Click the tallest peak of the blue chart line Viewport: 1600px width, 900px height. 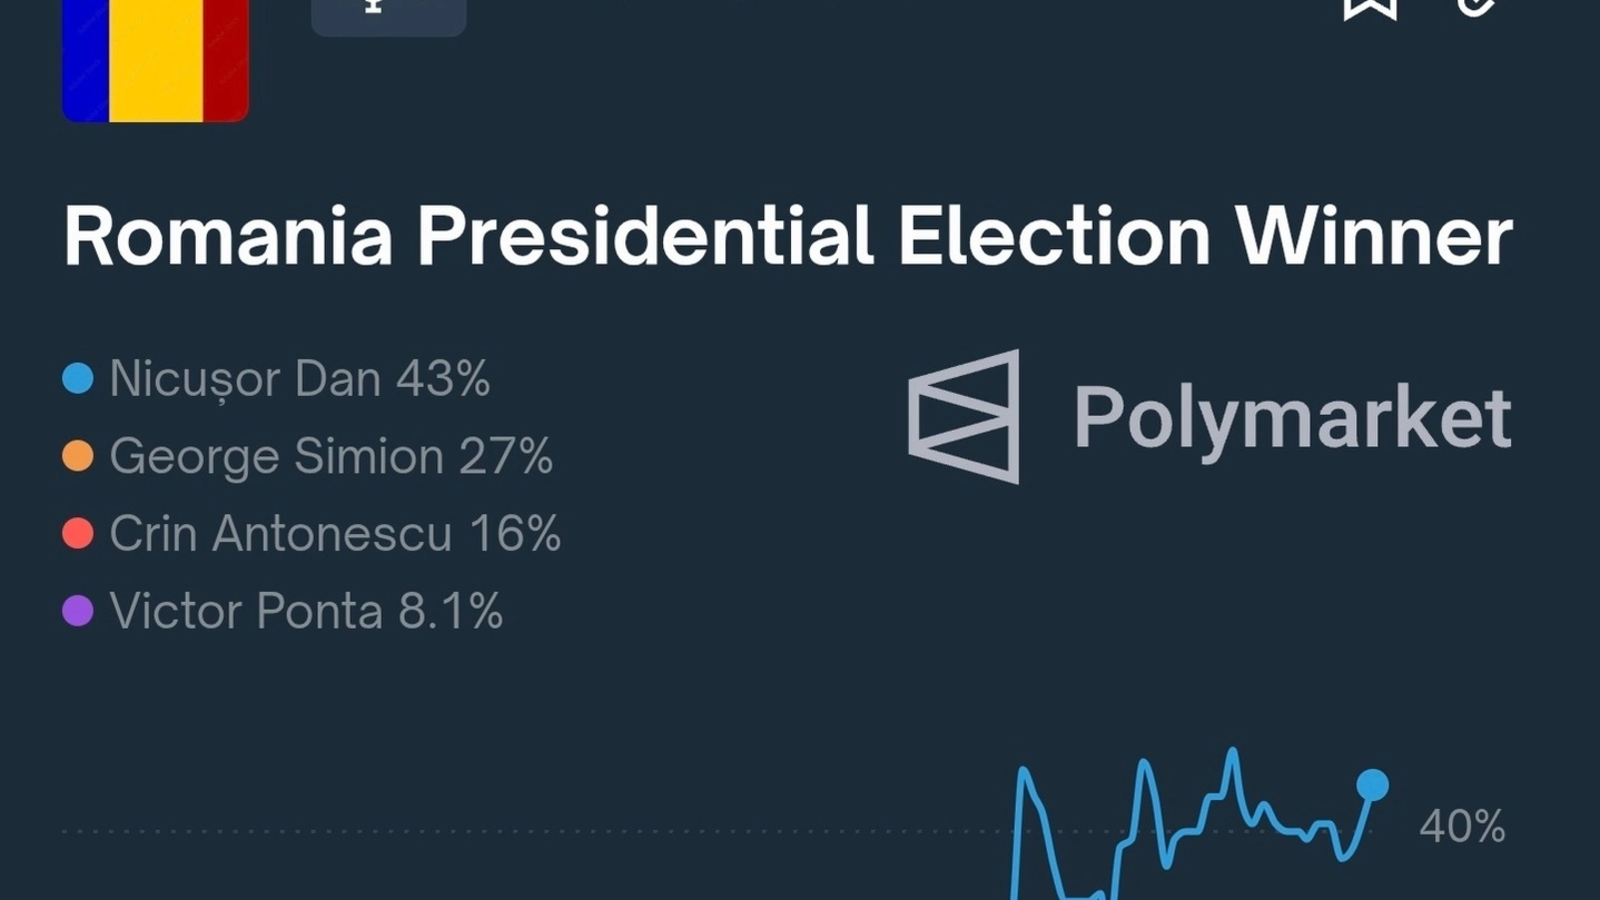coord(1233,751)
